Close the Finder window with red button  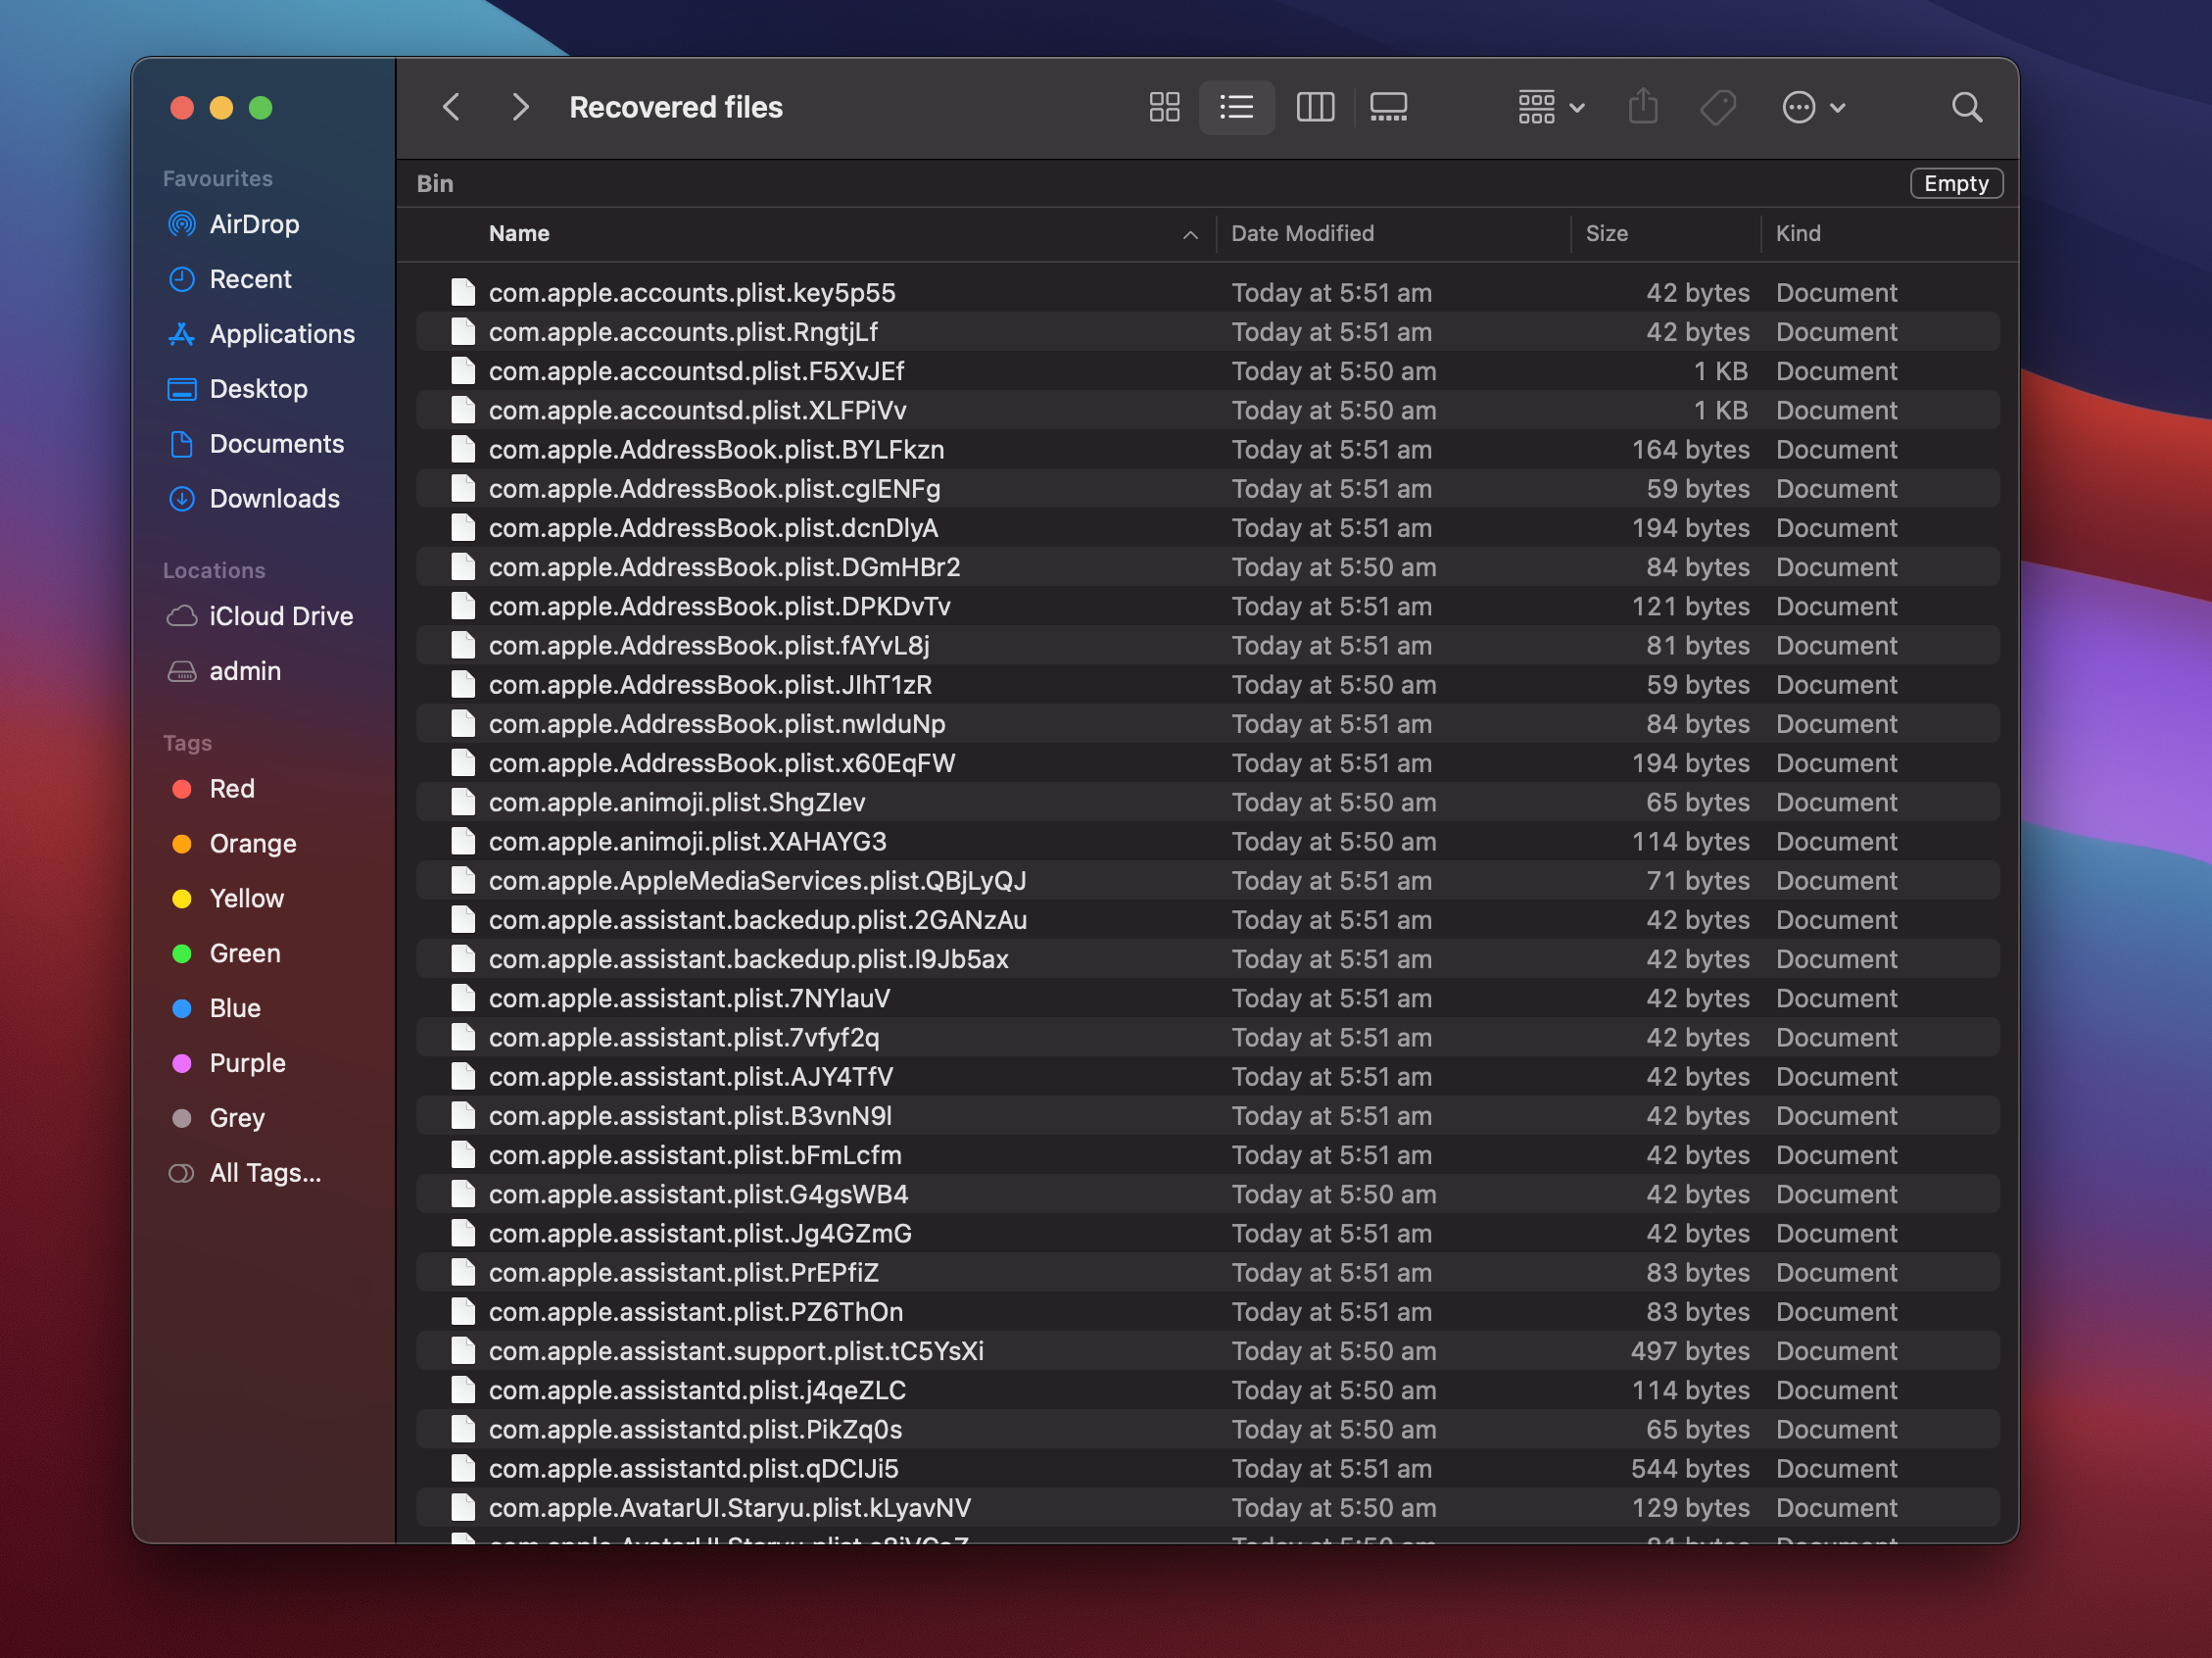(182, 108)
